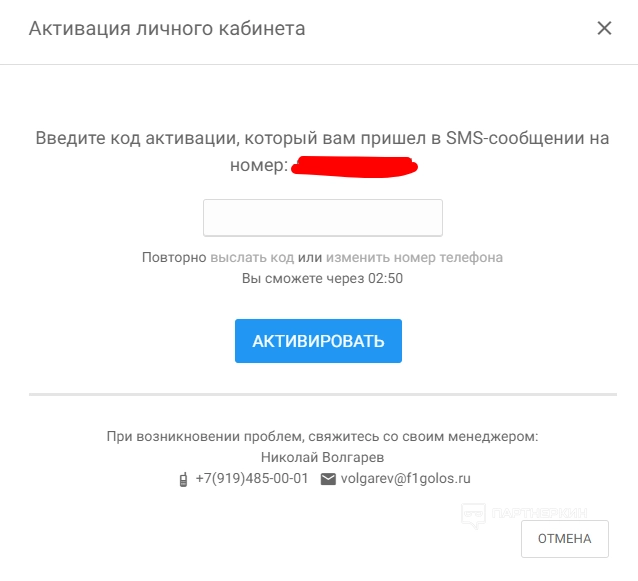Click the 'При возникновении проблем' help text
Image resolution: width=638 pixels, height=581 pixels.
pos(322,436)
